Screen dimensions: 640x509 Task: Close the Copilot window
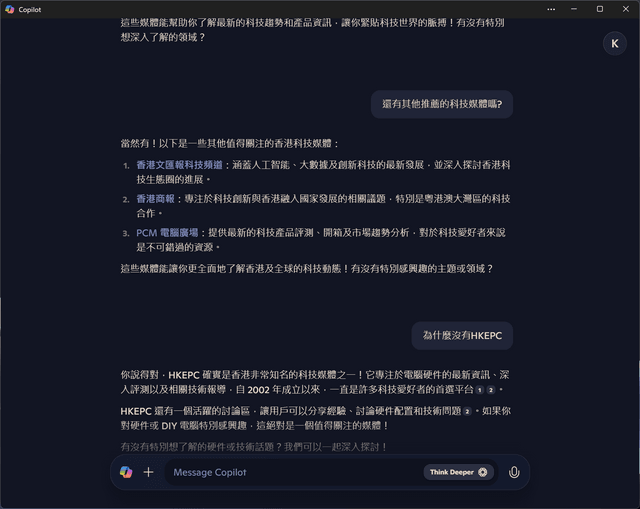pos(626,9)
